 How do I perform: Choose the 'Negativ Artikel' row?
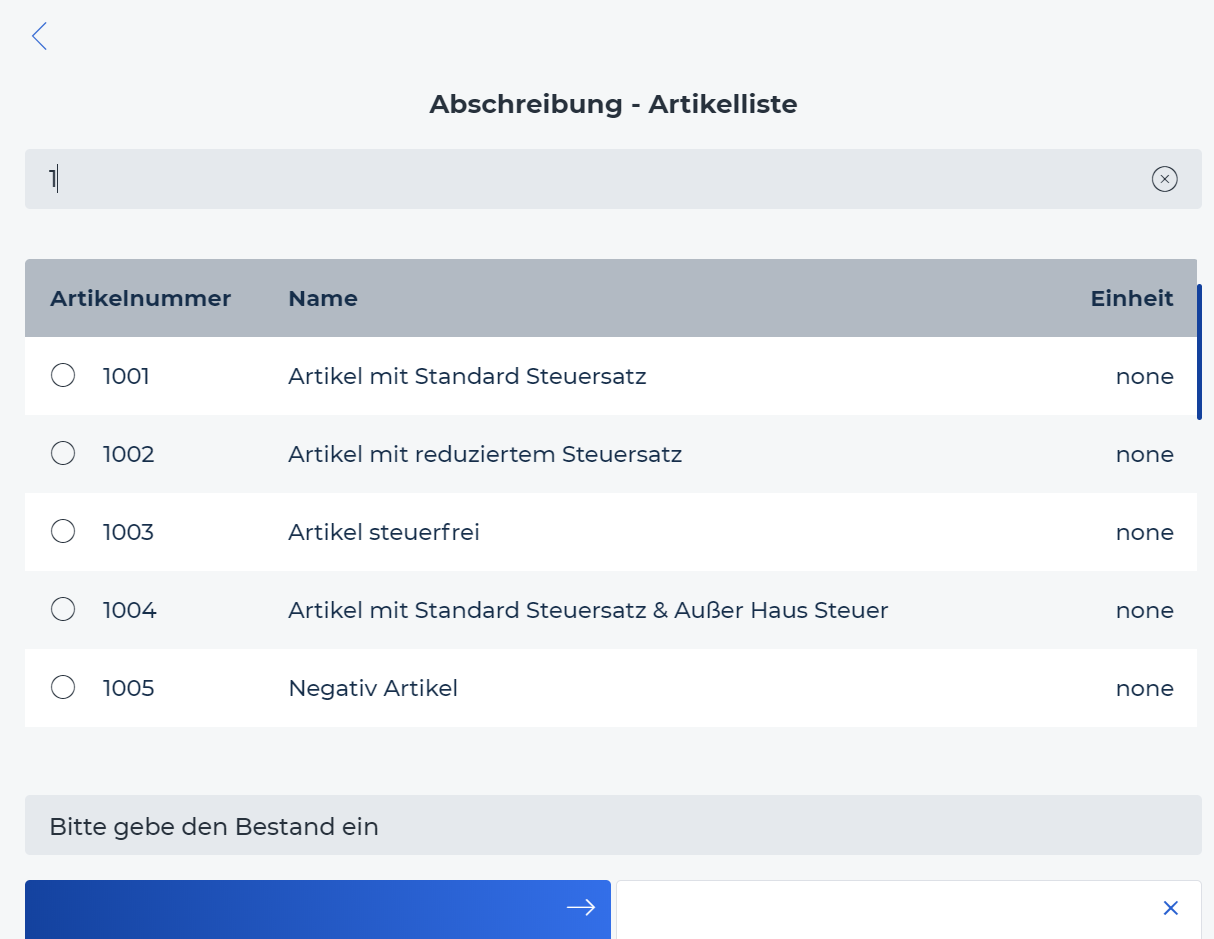coord(611,688)
